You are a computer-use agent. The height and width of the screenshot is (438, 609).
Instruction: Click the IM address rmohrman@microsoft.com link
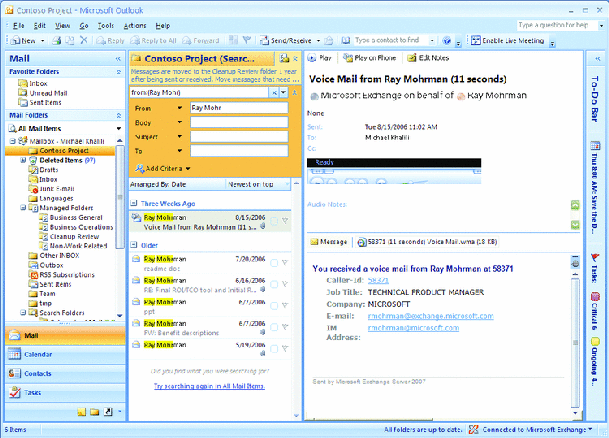pos(413,328)
